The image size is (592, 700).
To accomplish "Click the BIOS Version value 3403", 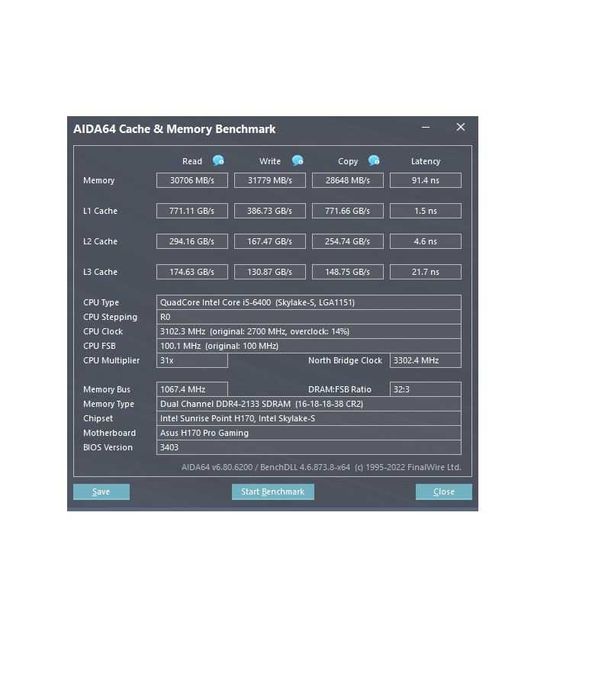I will [x=309, y=447].
